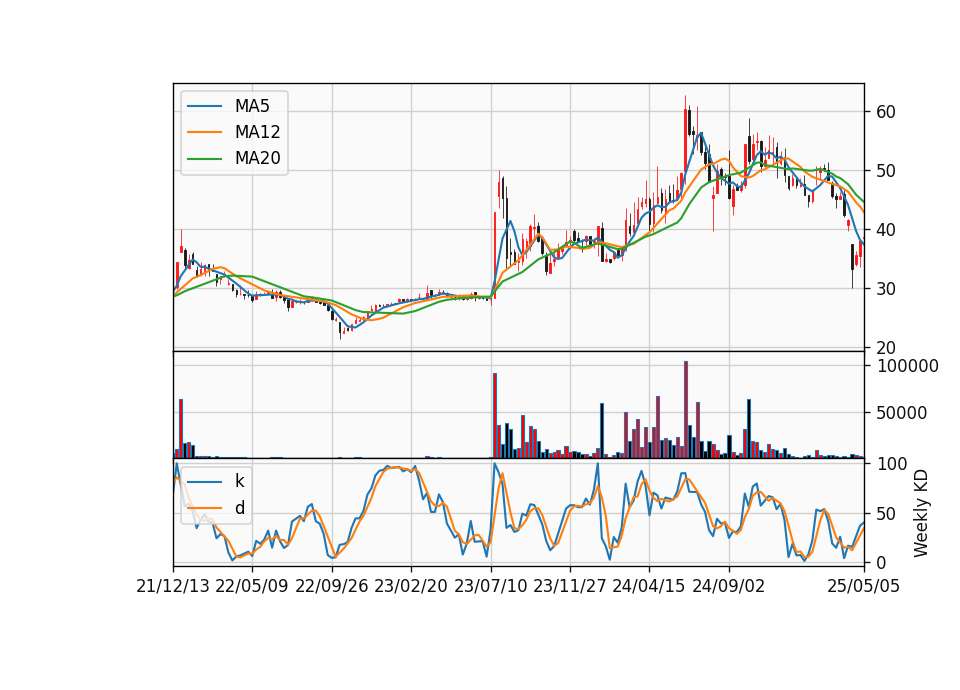Click the 24/04/15 date label
Image resolution: width=960 pixels, height=690 pixels.
point(649,586)
